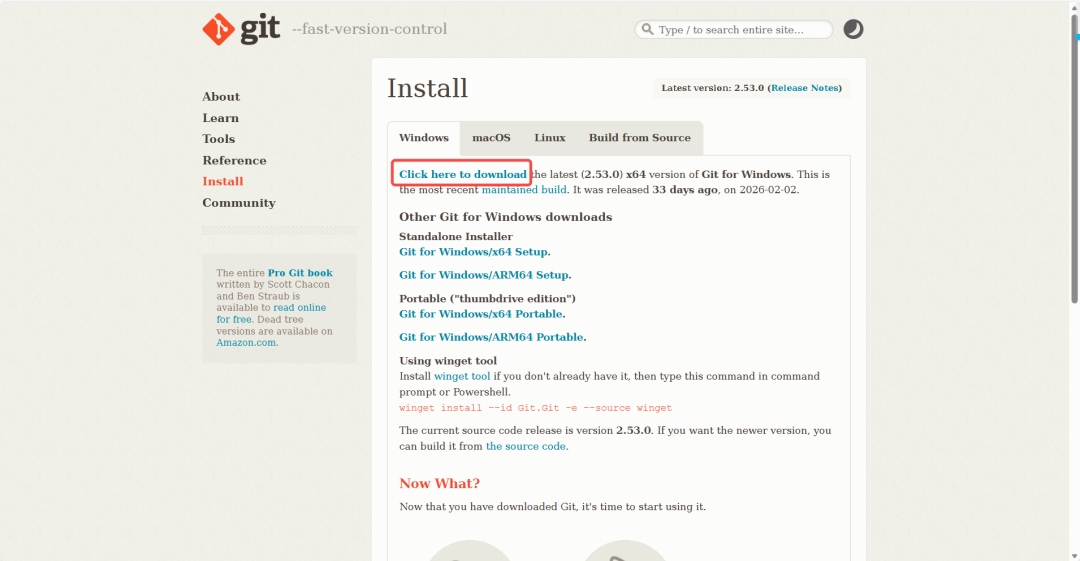
Task: Click 'Other Git for Windows downloads' heading
Action: 506,216
